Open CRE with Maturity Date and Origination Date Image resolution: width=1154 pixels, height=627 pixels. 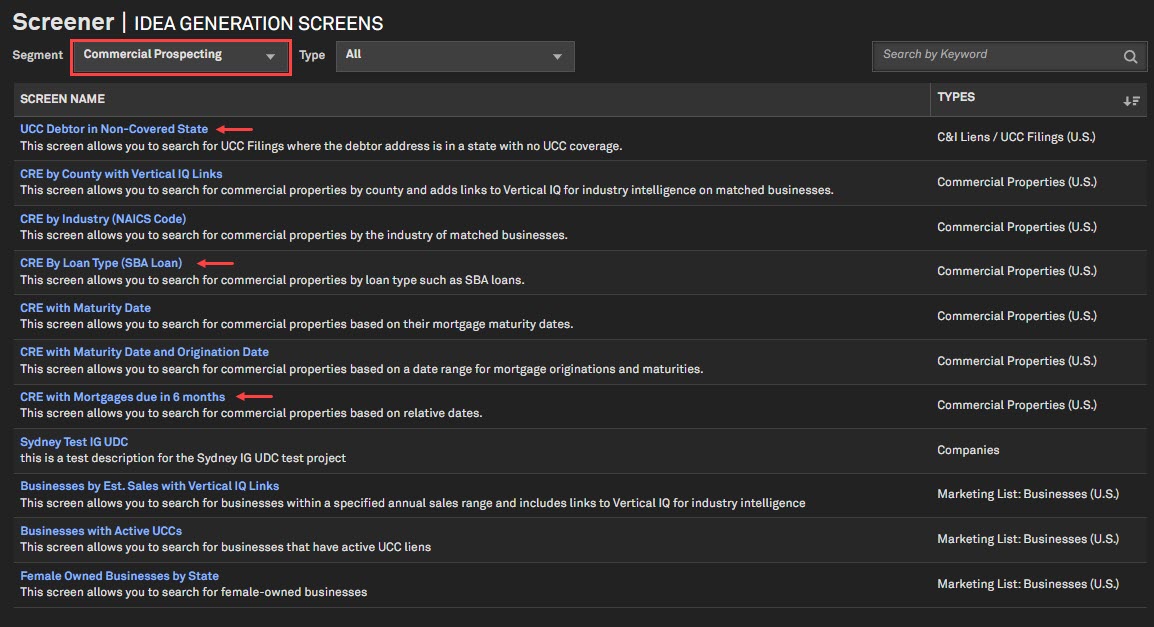144,352
